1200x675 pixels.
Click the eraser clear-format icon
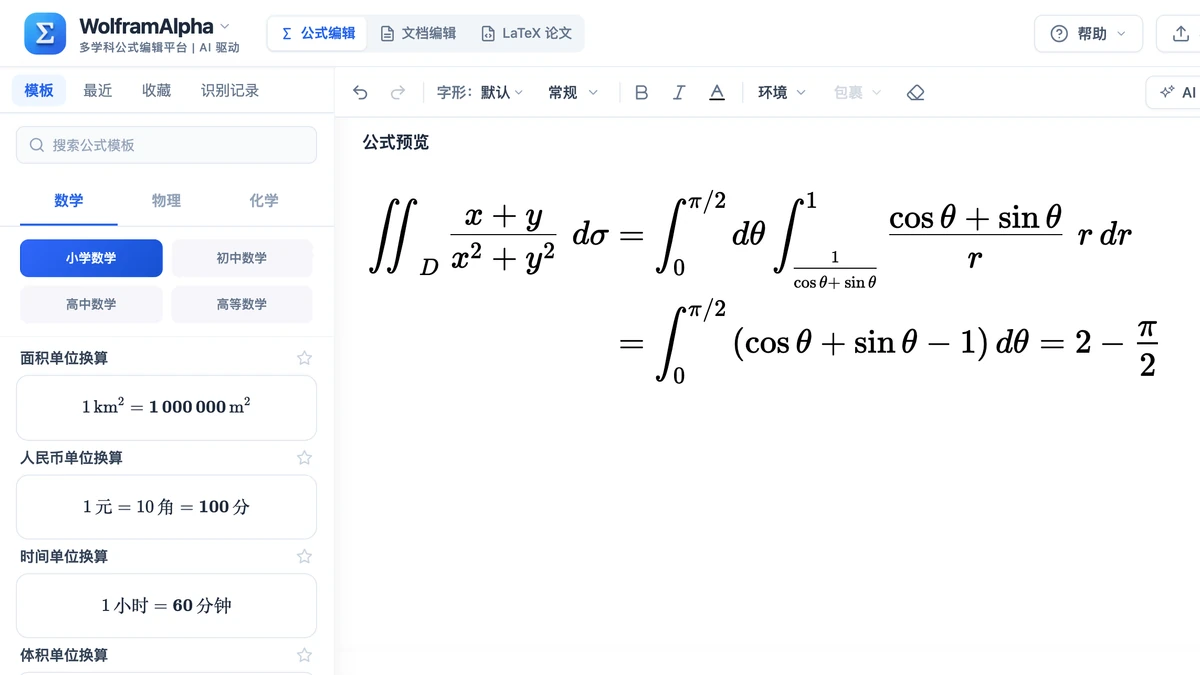pyautogui.click(x=915, y=92)
